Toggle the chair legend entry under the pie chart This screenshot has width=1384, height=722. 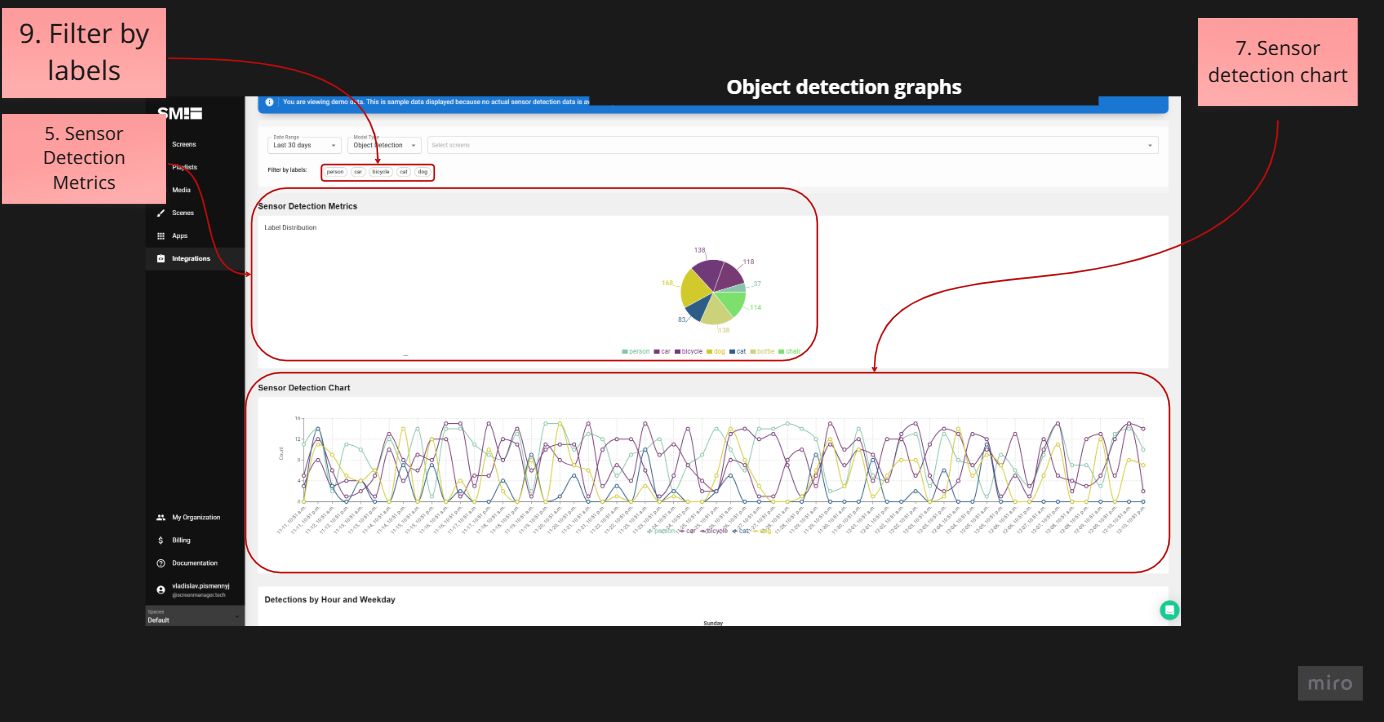tap(790, 352)
